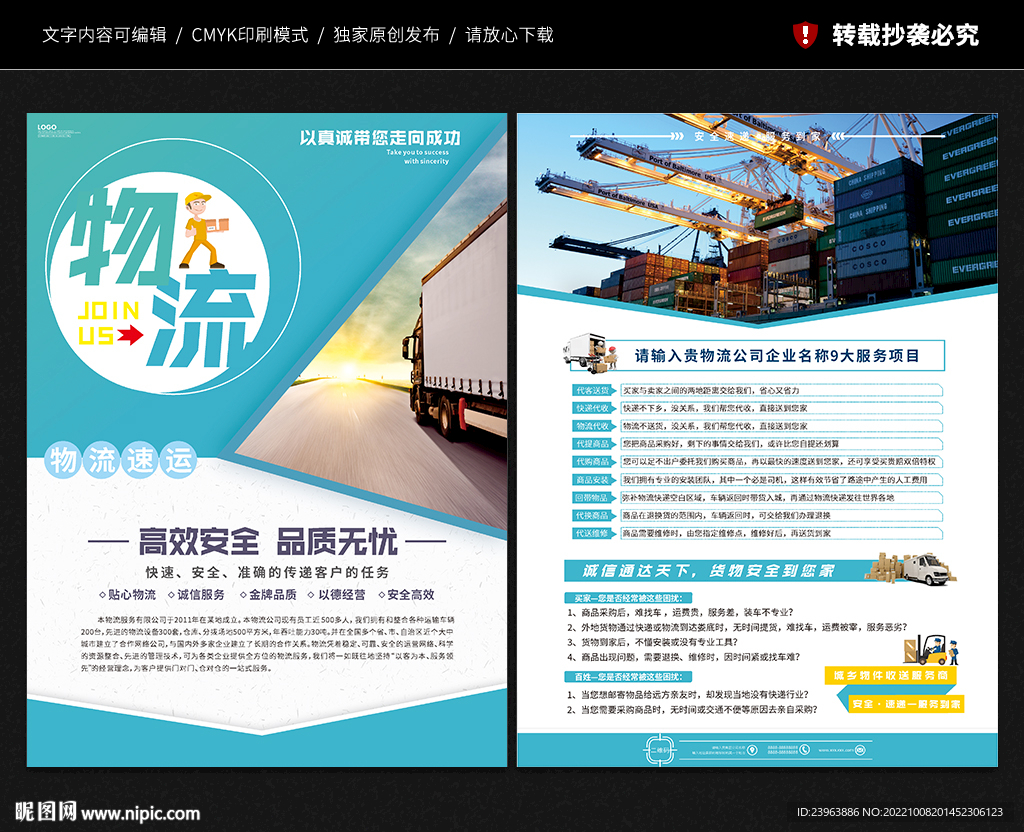The width and height of the screenshot is (1024, 832).
Task: Click the location pin icon in the footer
Action: 752,750
